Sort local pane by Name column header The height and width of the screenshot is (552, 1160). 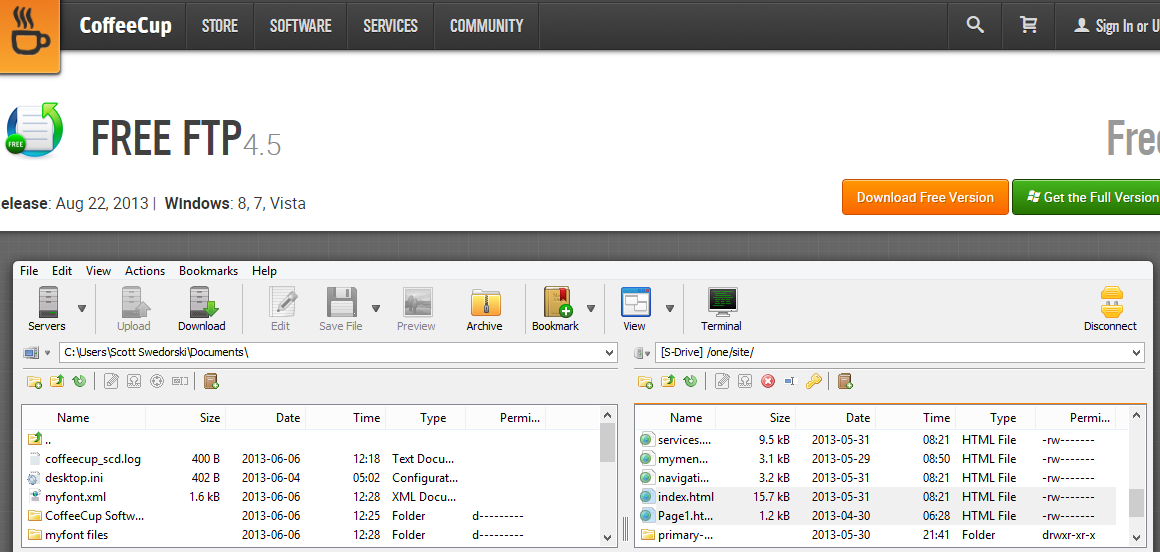click(73, 417)
